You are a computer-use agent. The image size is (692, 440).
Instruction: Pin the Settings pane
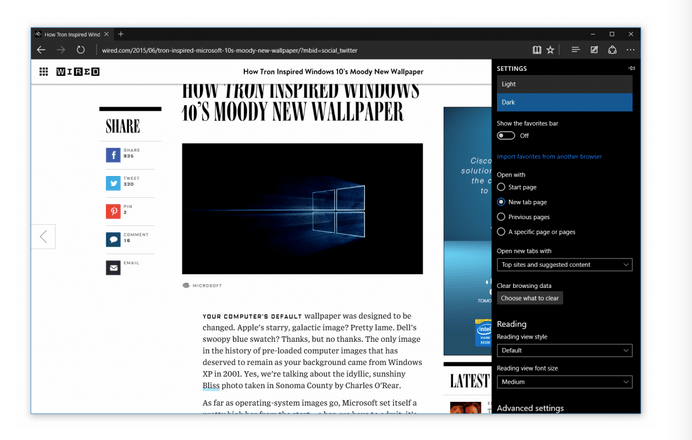[x=632, y=68]
